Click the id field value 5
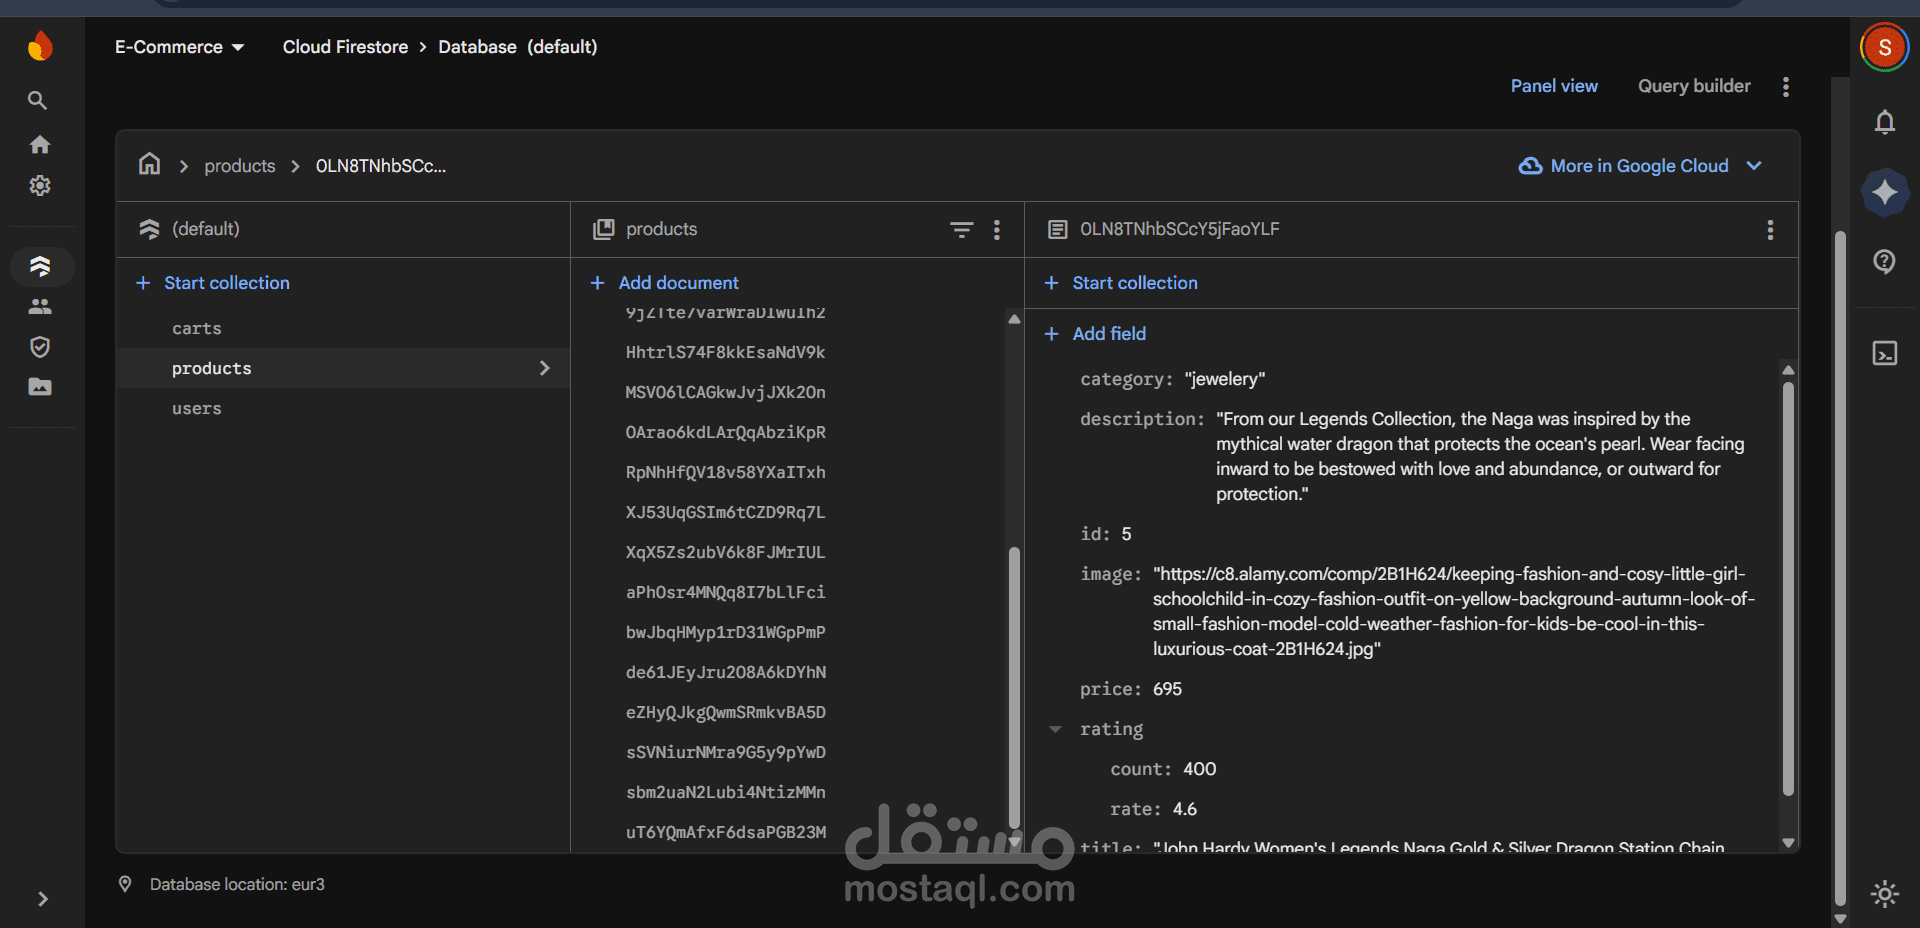1920x928 pixels. coord(1126,534)
